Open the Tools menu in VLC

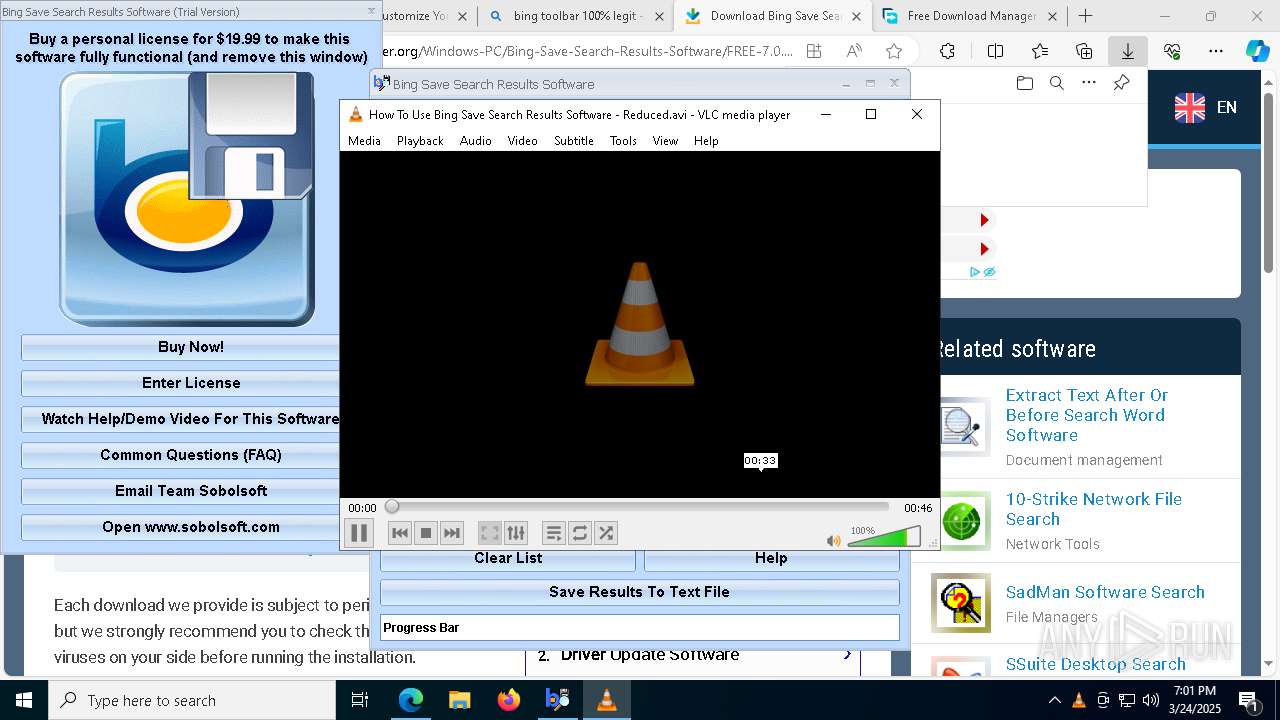click(623, 141)
